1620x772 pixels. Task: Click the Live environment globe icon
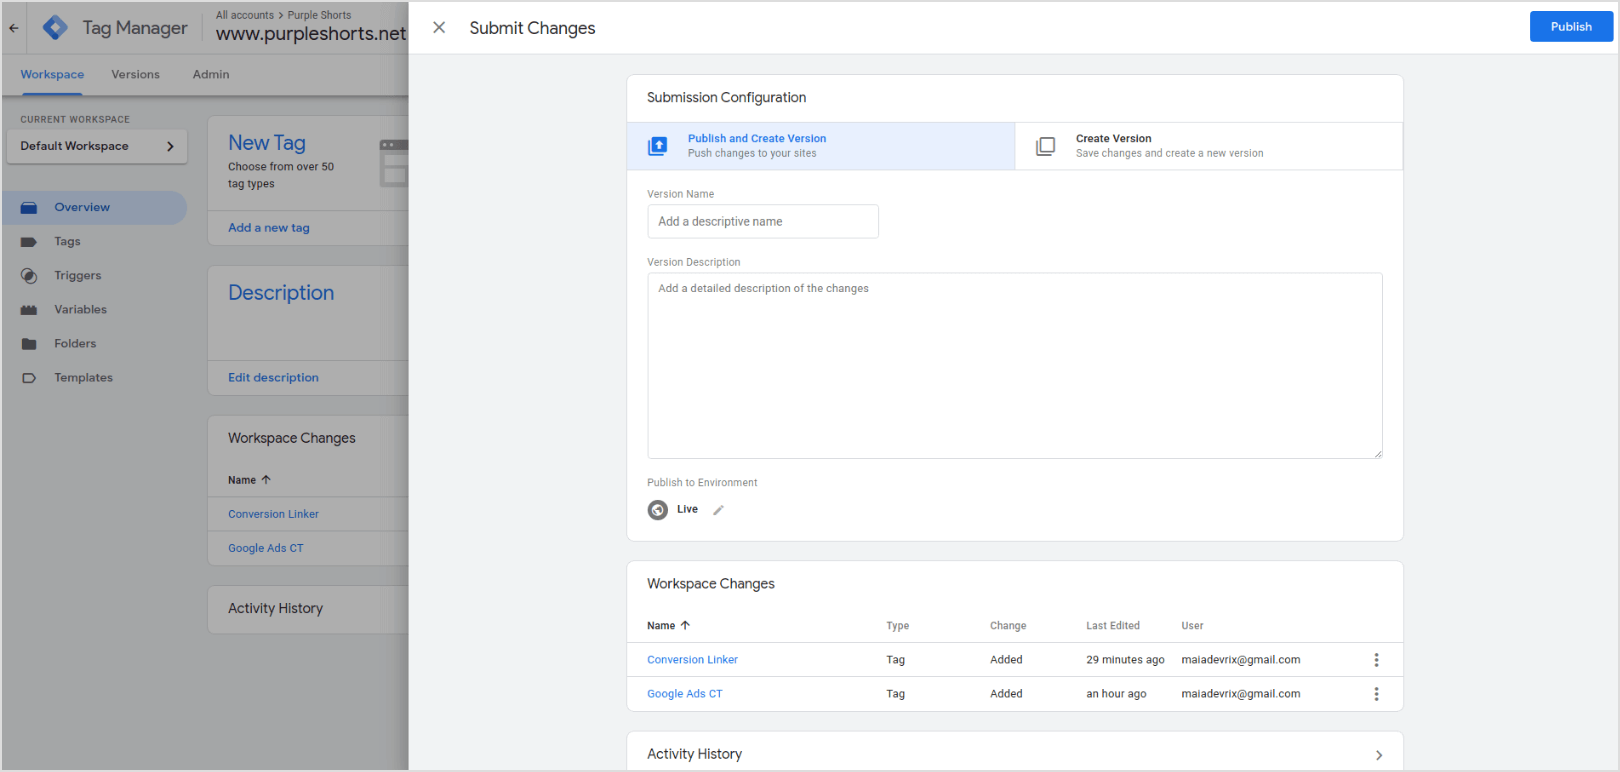(x=658, y=510)
